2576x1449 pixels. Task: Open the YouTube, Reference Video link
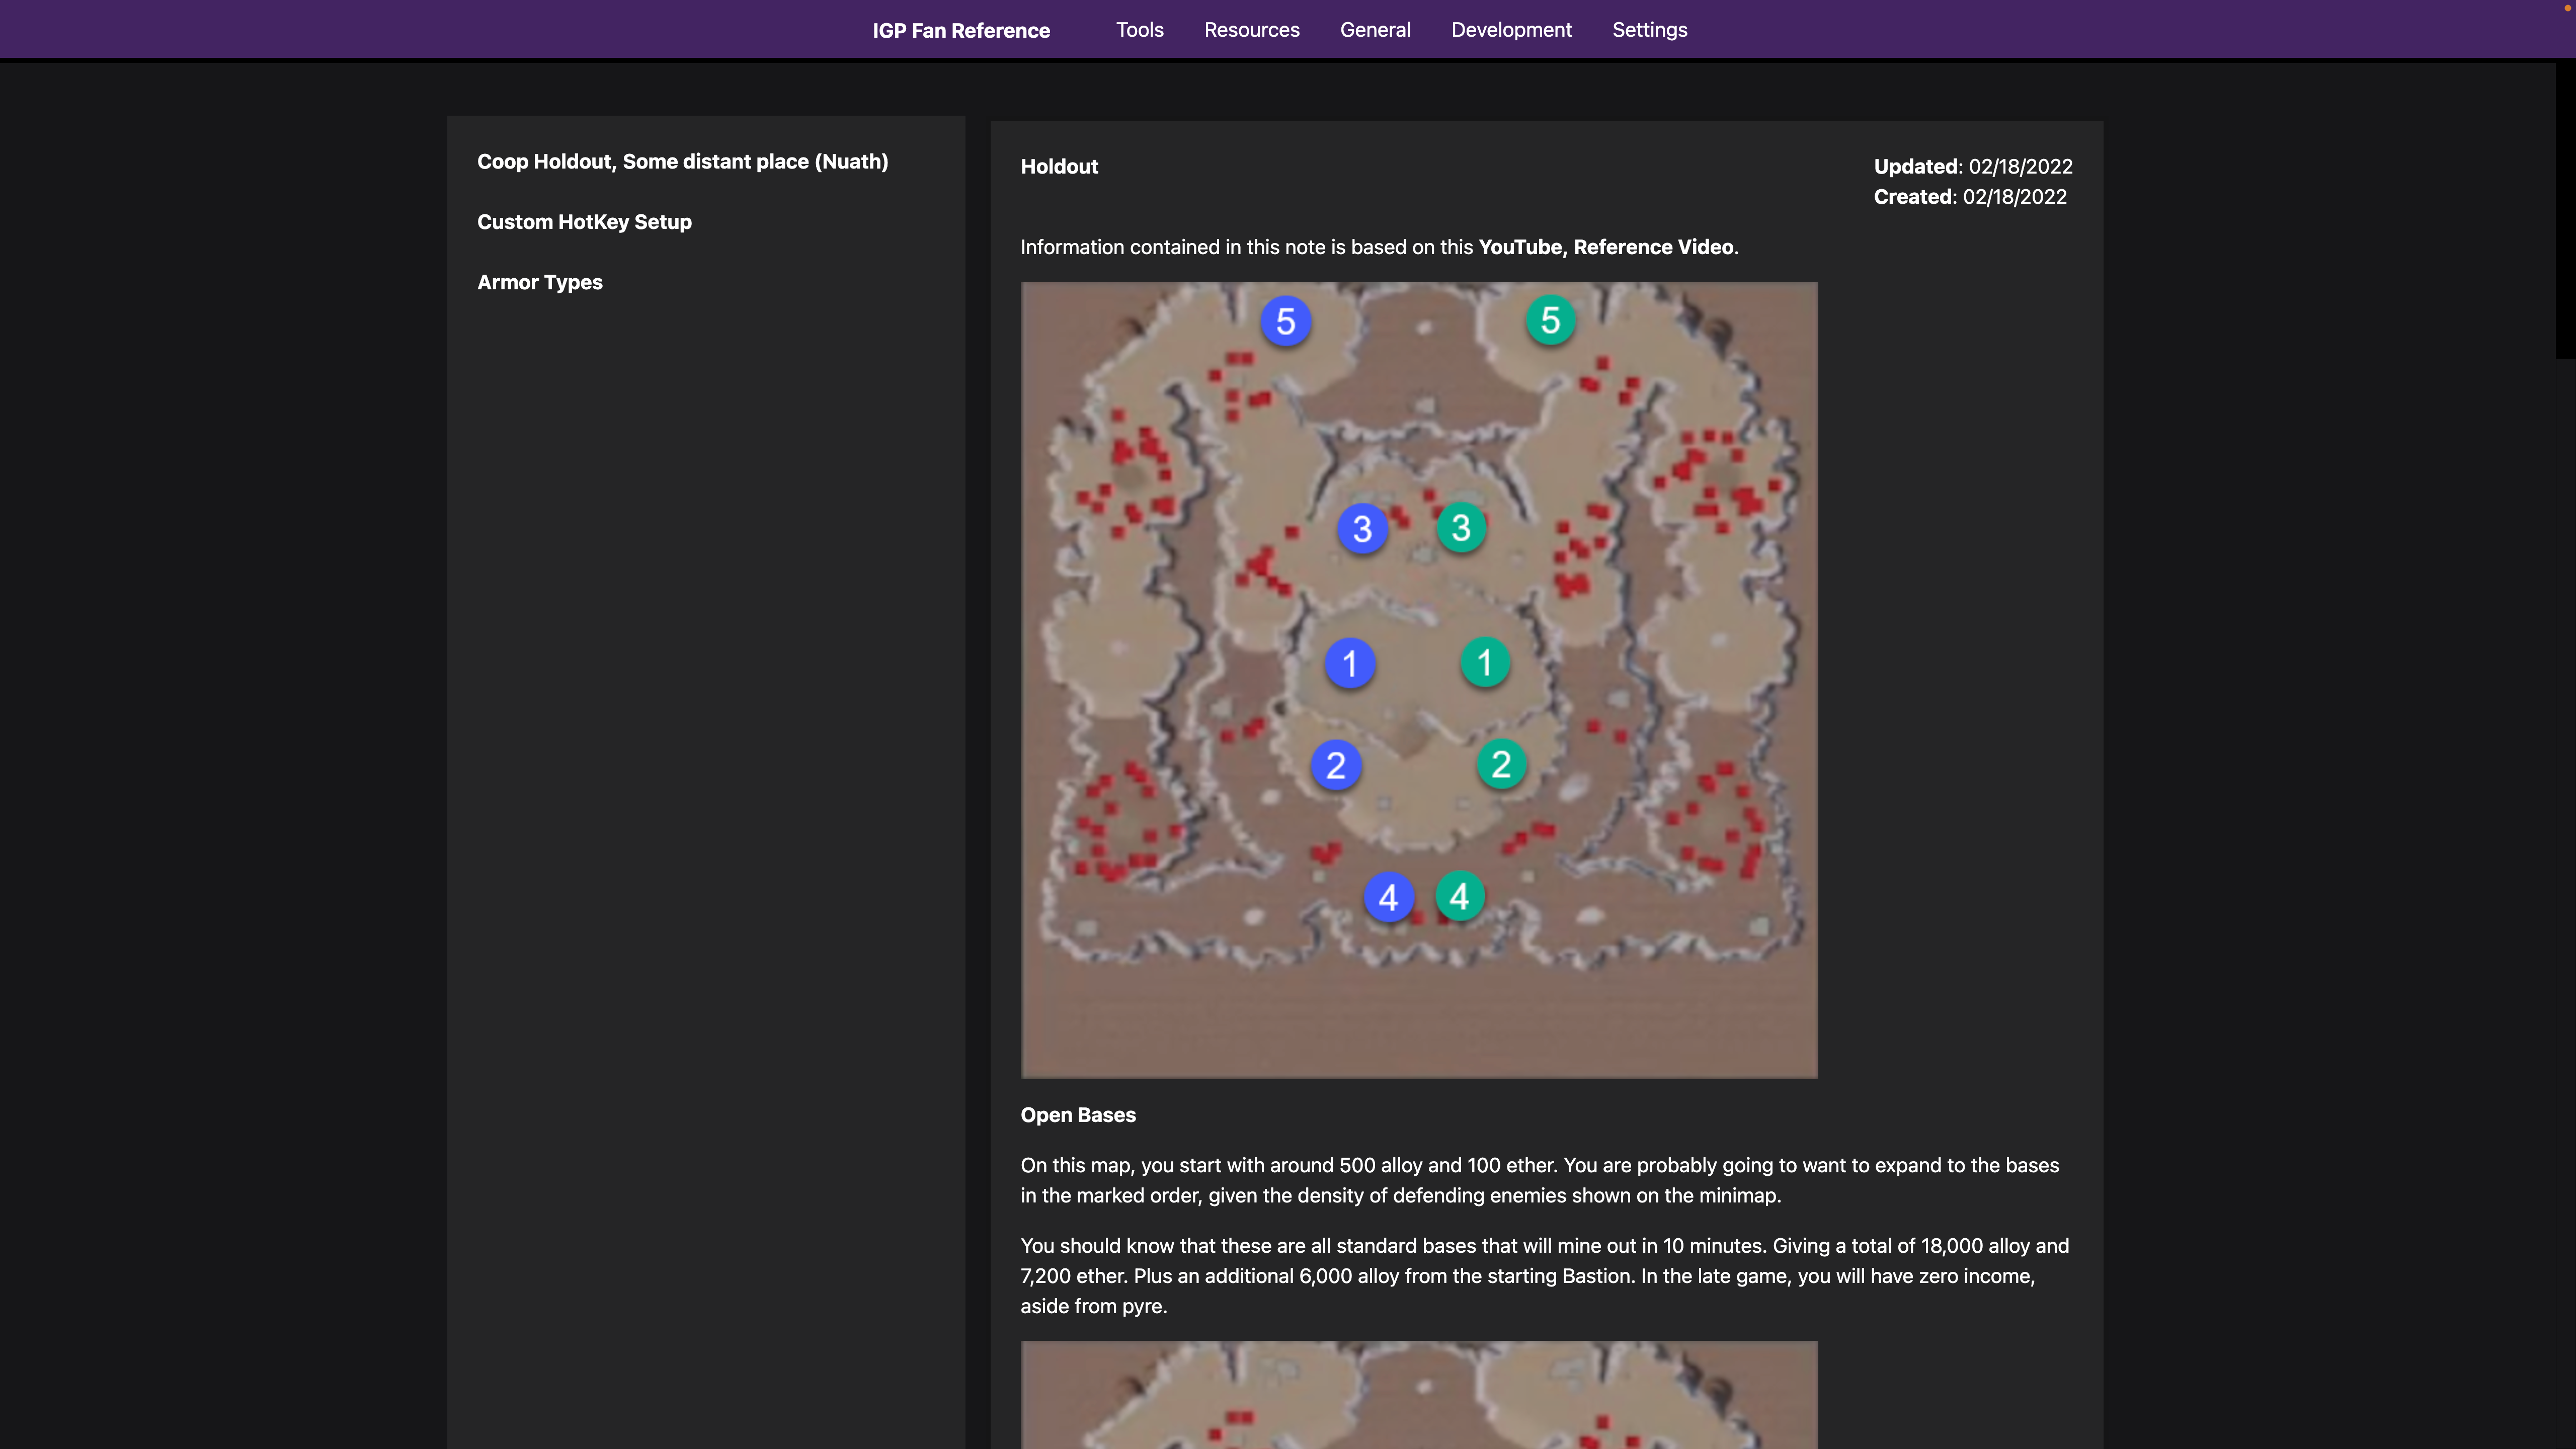(x=1606, y=247)
